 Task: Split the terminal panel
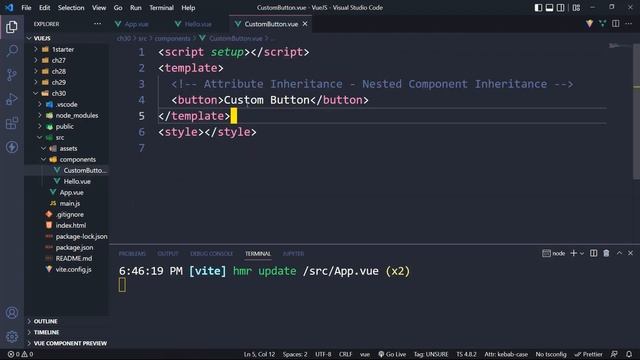point(593,253)
